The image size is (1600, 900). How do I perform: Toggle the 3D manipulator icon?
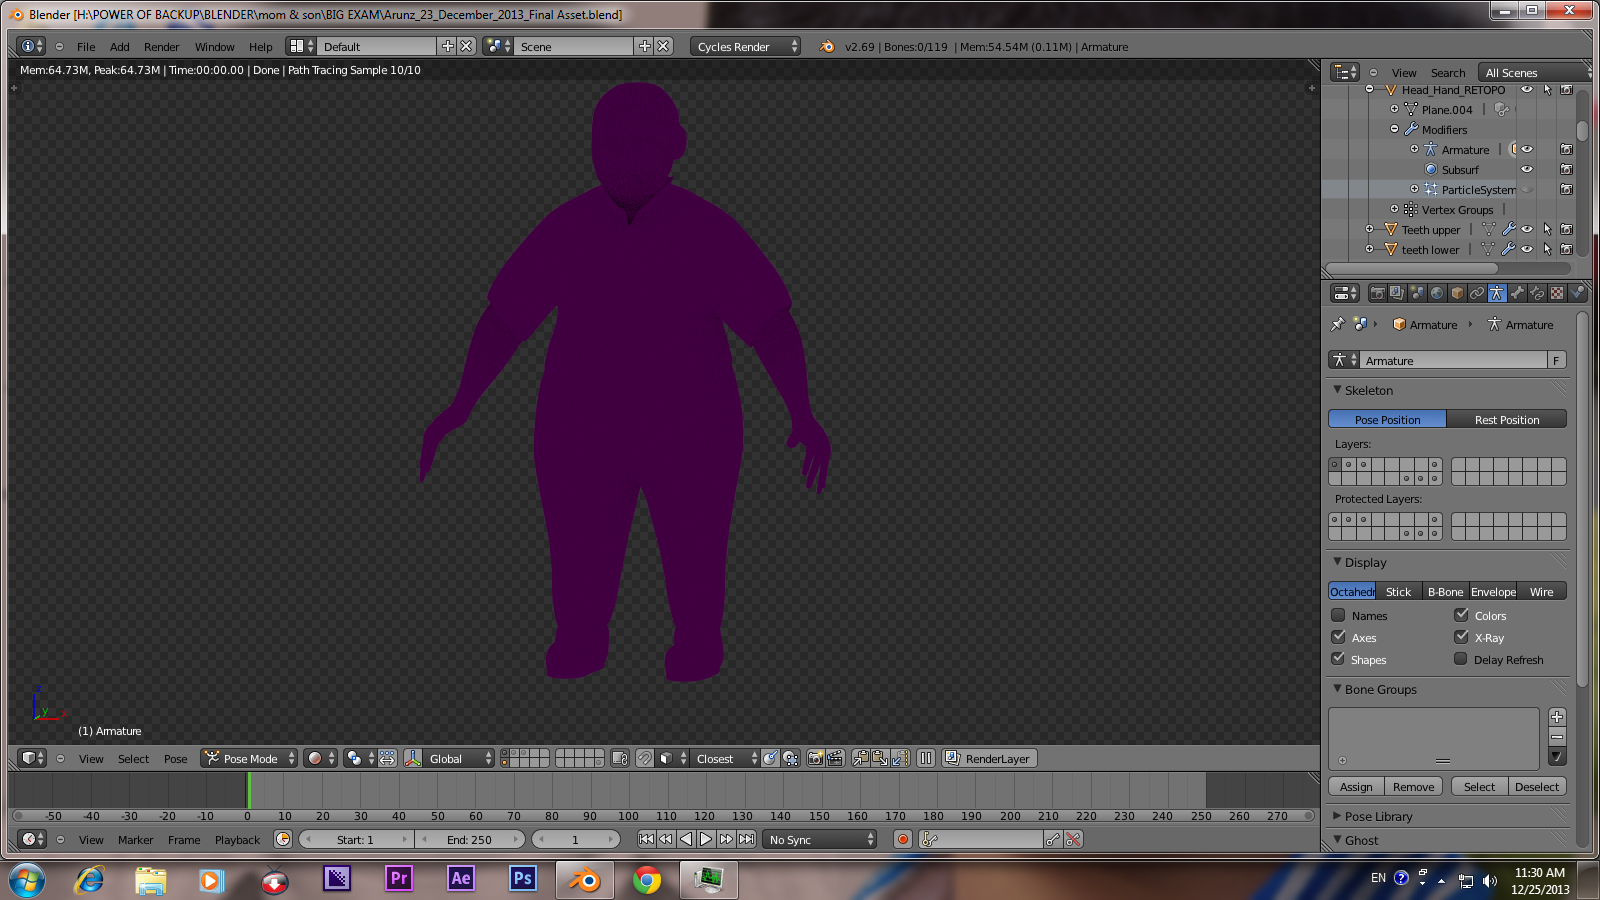click(x=412, y=758)
